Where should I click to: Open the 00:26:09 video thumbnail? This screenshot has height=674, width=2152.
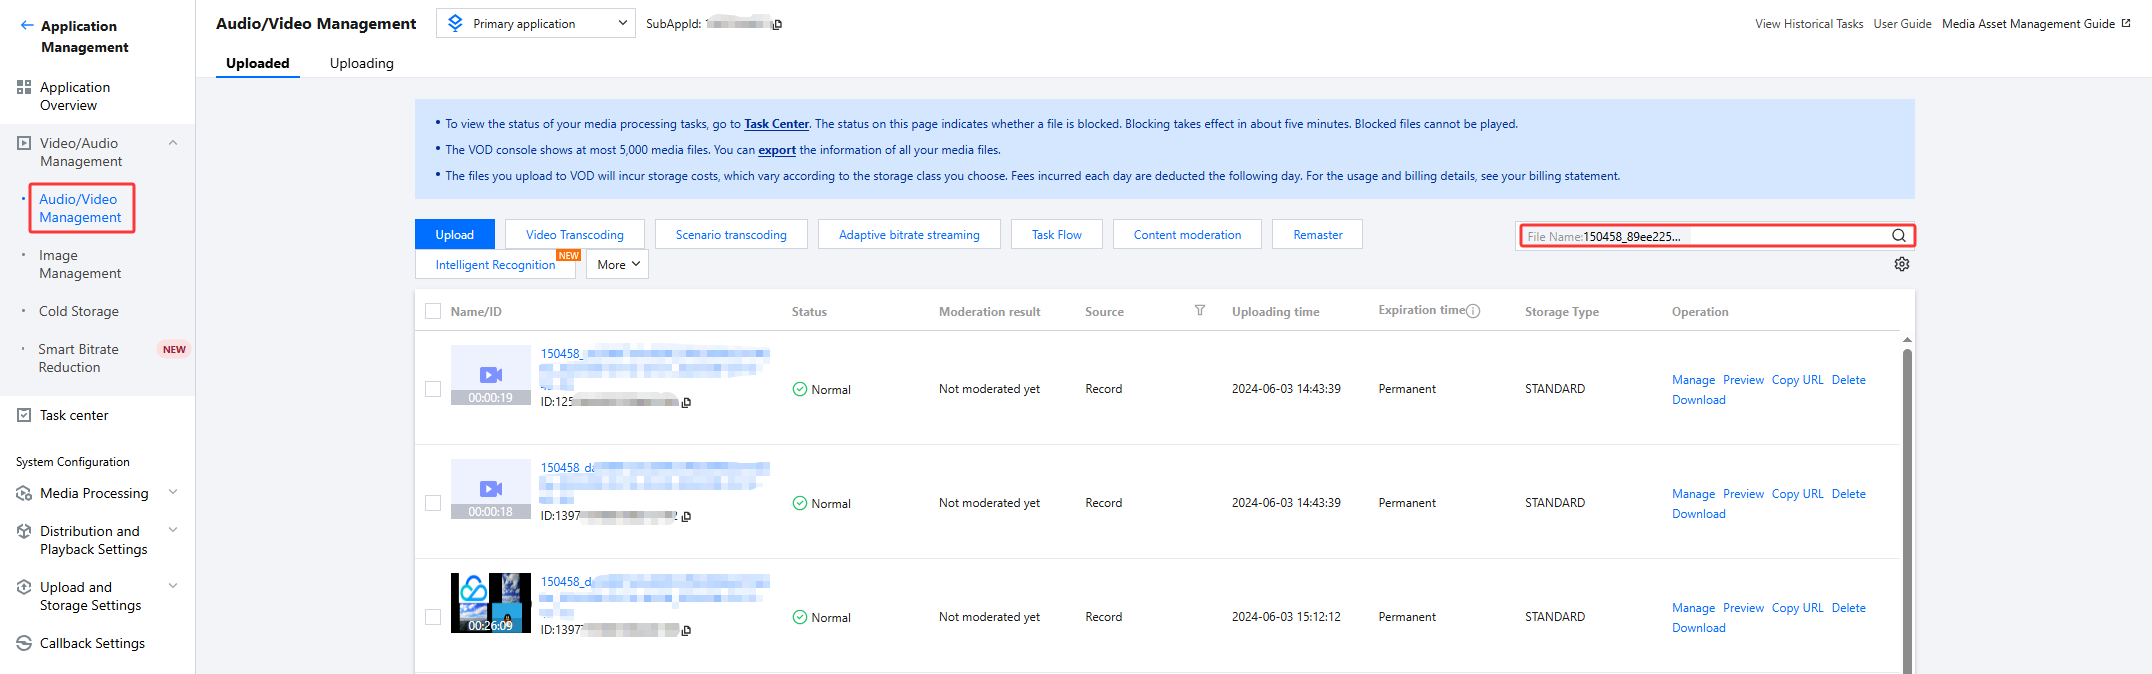pyautogui.click(x=490, y=603)
